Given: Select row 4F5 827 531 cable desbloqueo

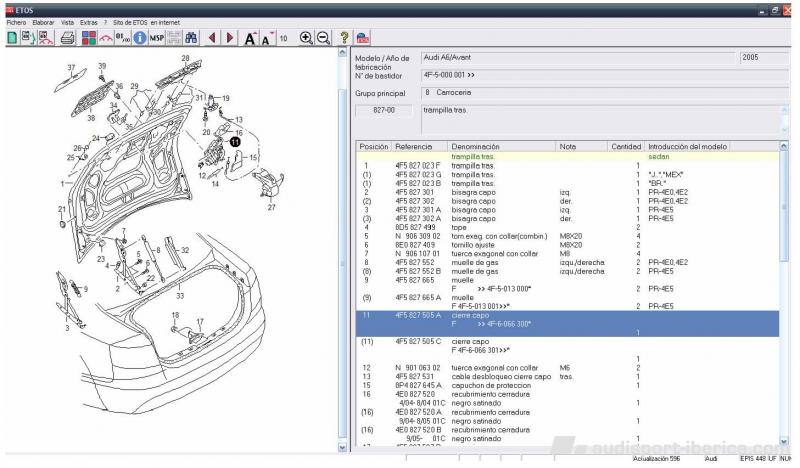Looking at the screenshot, I should coord(567,377).
